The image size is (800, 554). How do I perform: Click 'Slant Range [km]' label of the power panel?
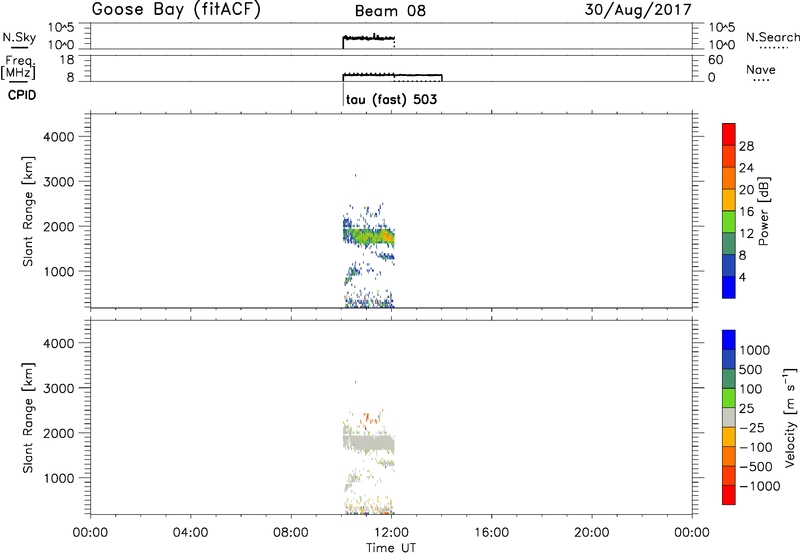[28, 211]
